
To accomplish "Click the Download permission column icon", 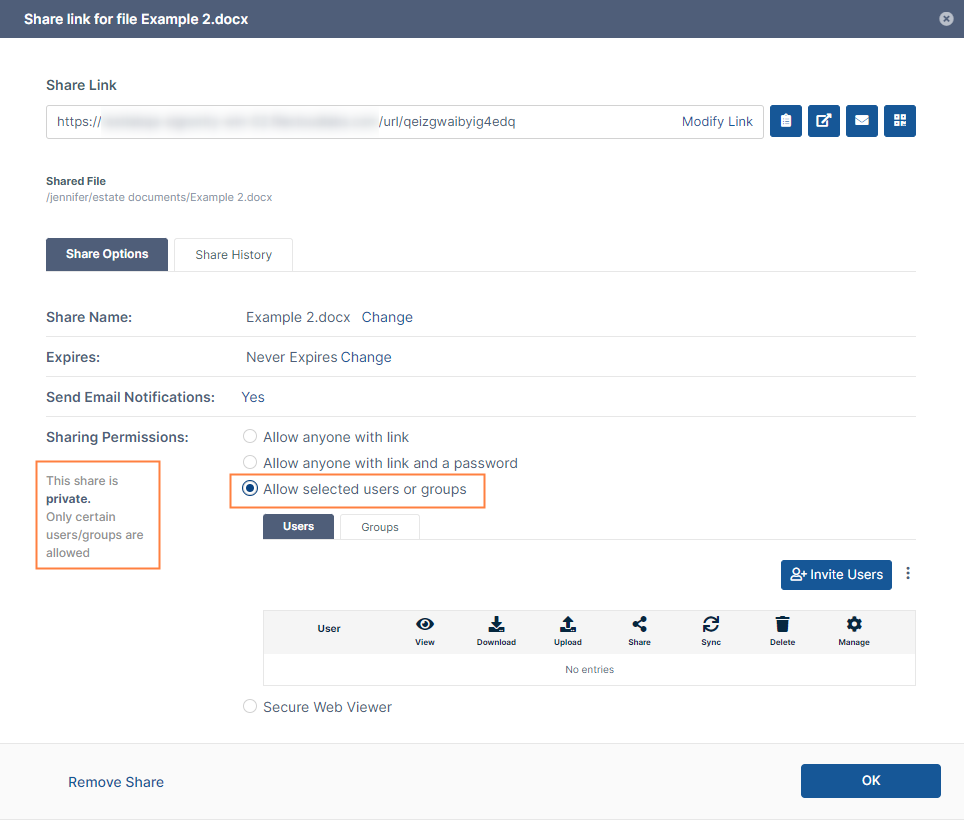I will 496,624.
